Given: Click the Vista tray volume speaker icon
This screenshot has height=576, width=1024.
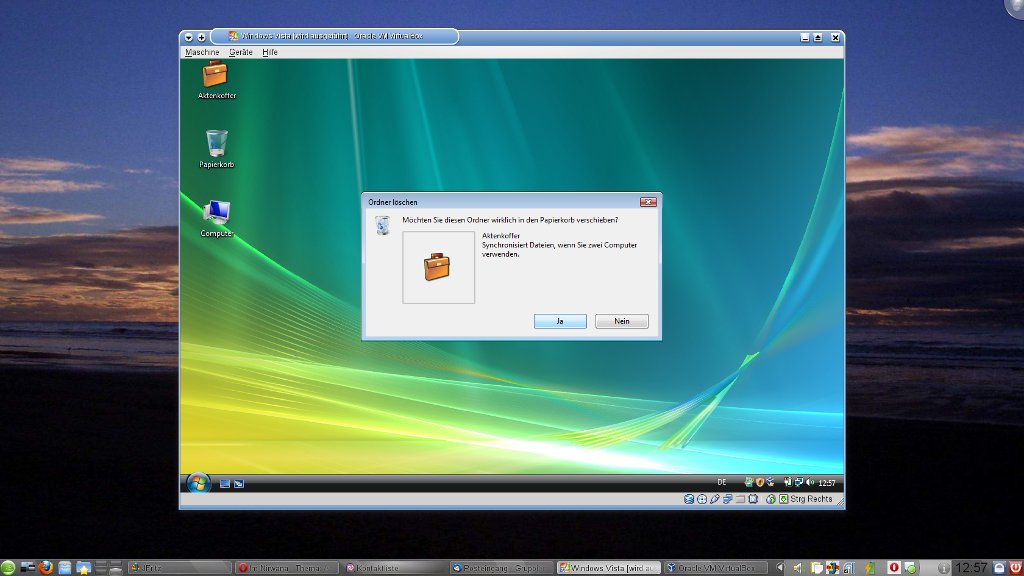Looking at the screenshot, I should (x=810, y=482).
